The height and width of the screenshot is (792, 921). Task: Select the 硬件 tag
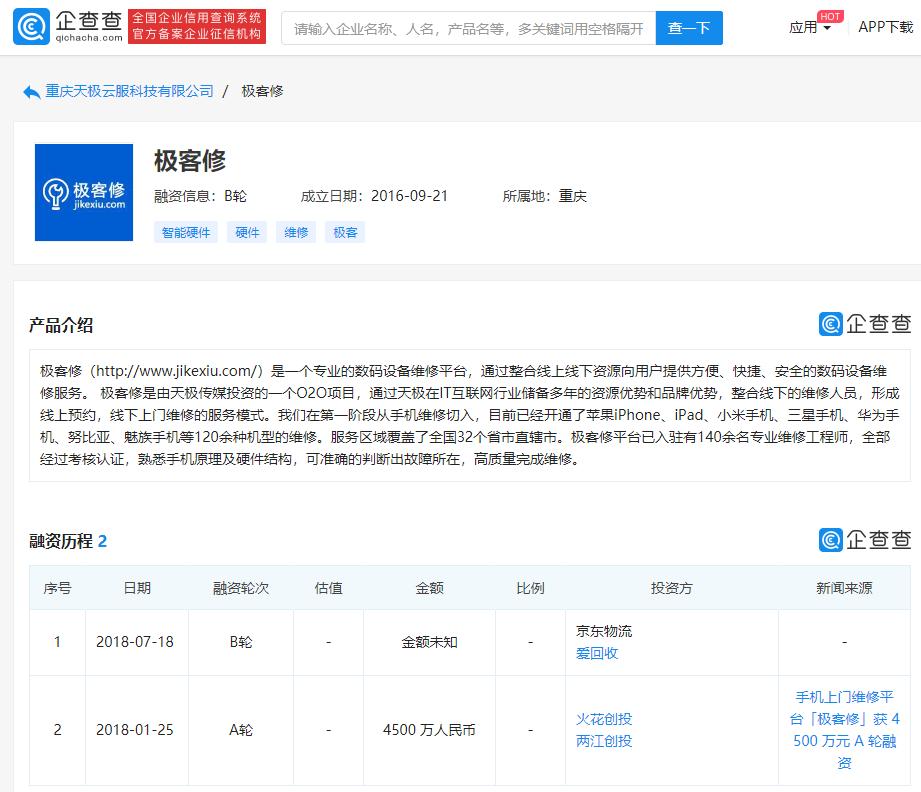[248, 231]
